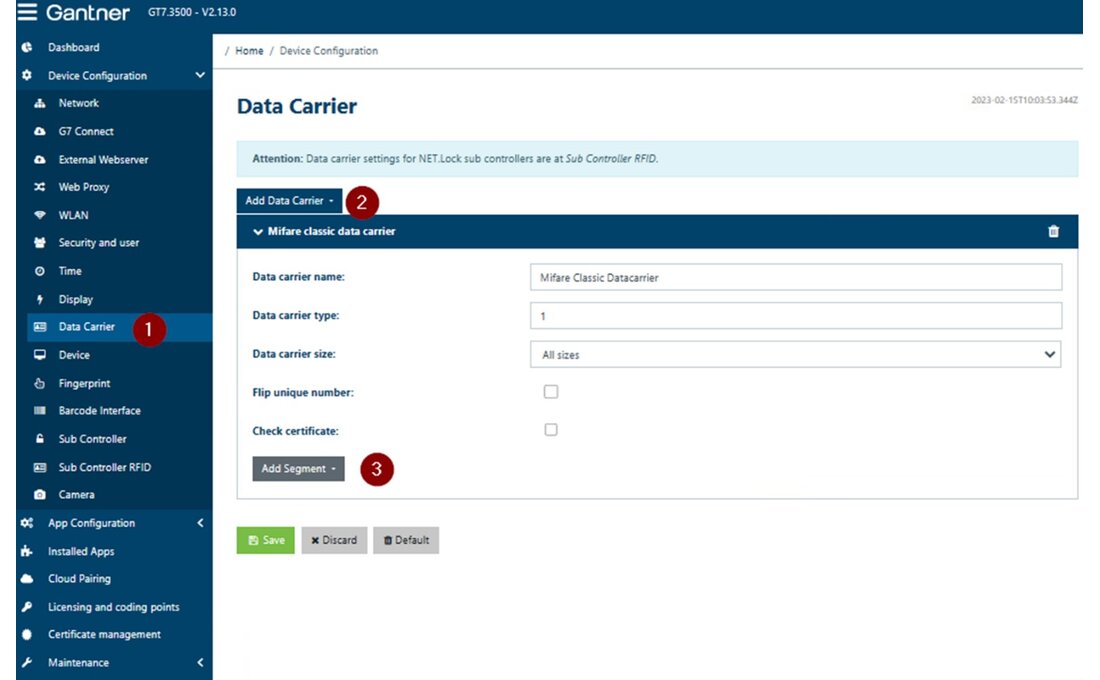
Task: Open the Data carrier size dropdown
Action: pos(795,354)
